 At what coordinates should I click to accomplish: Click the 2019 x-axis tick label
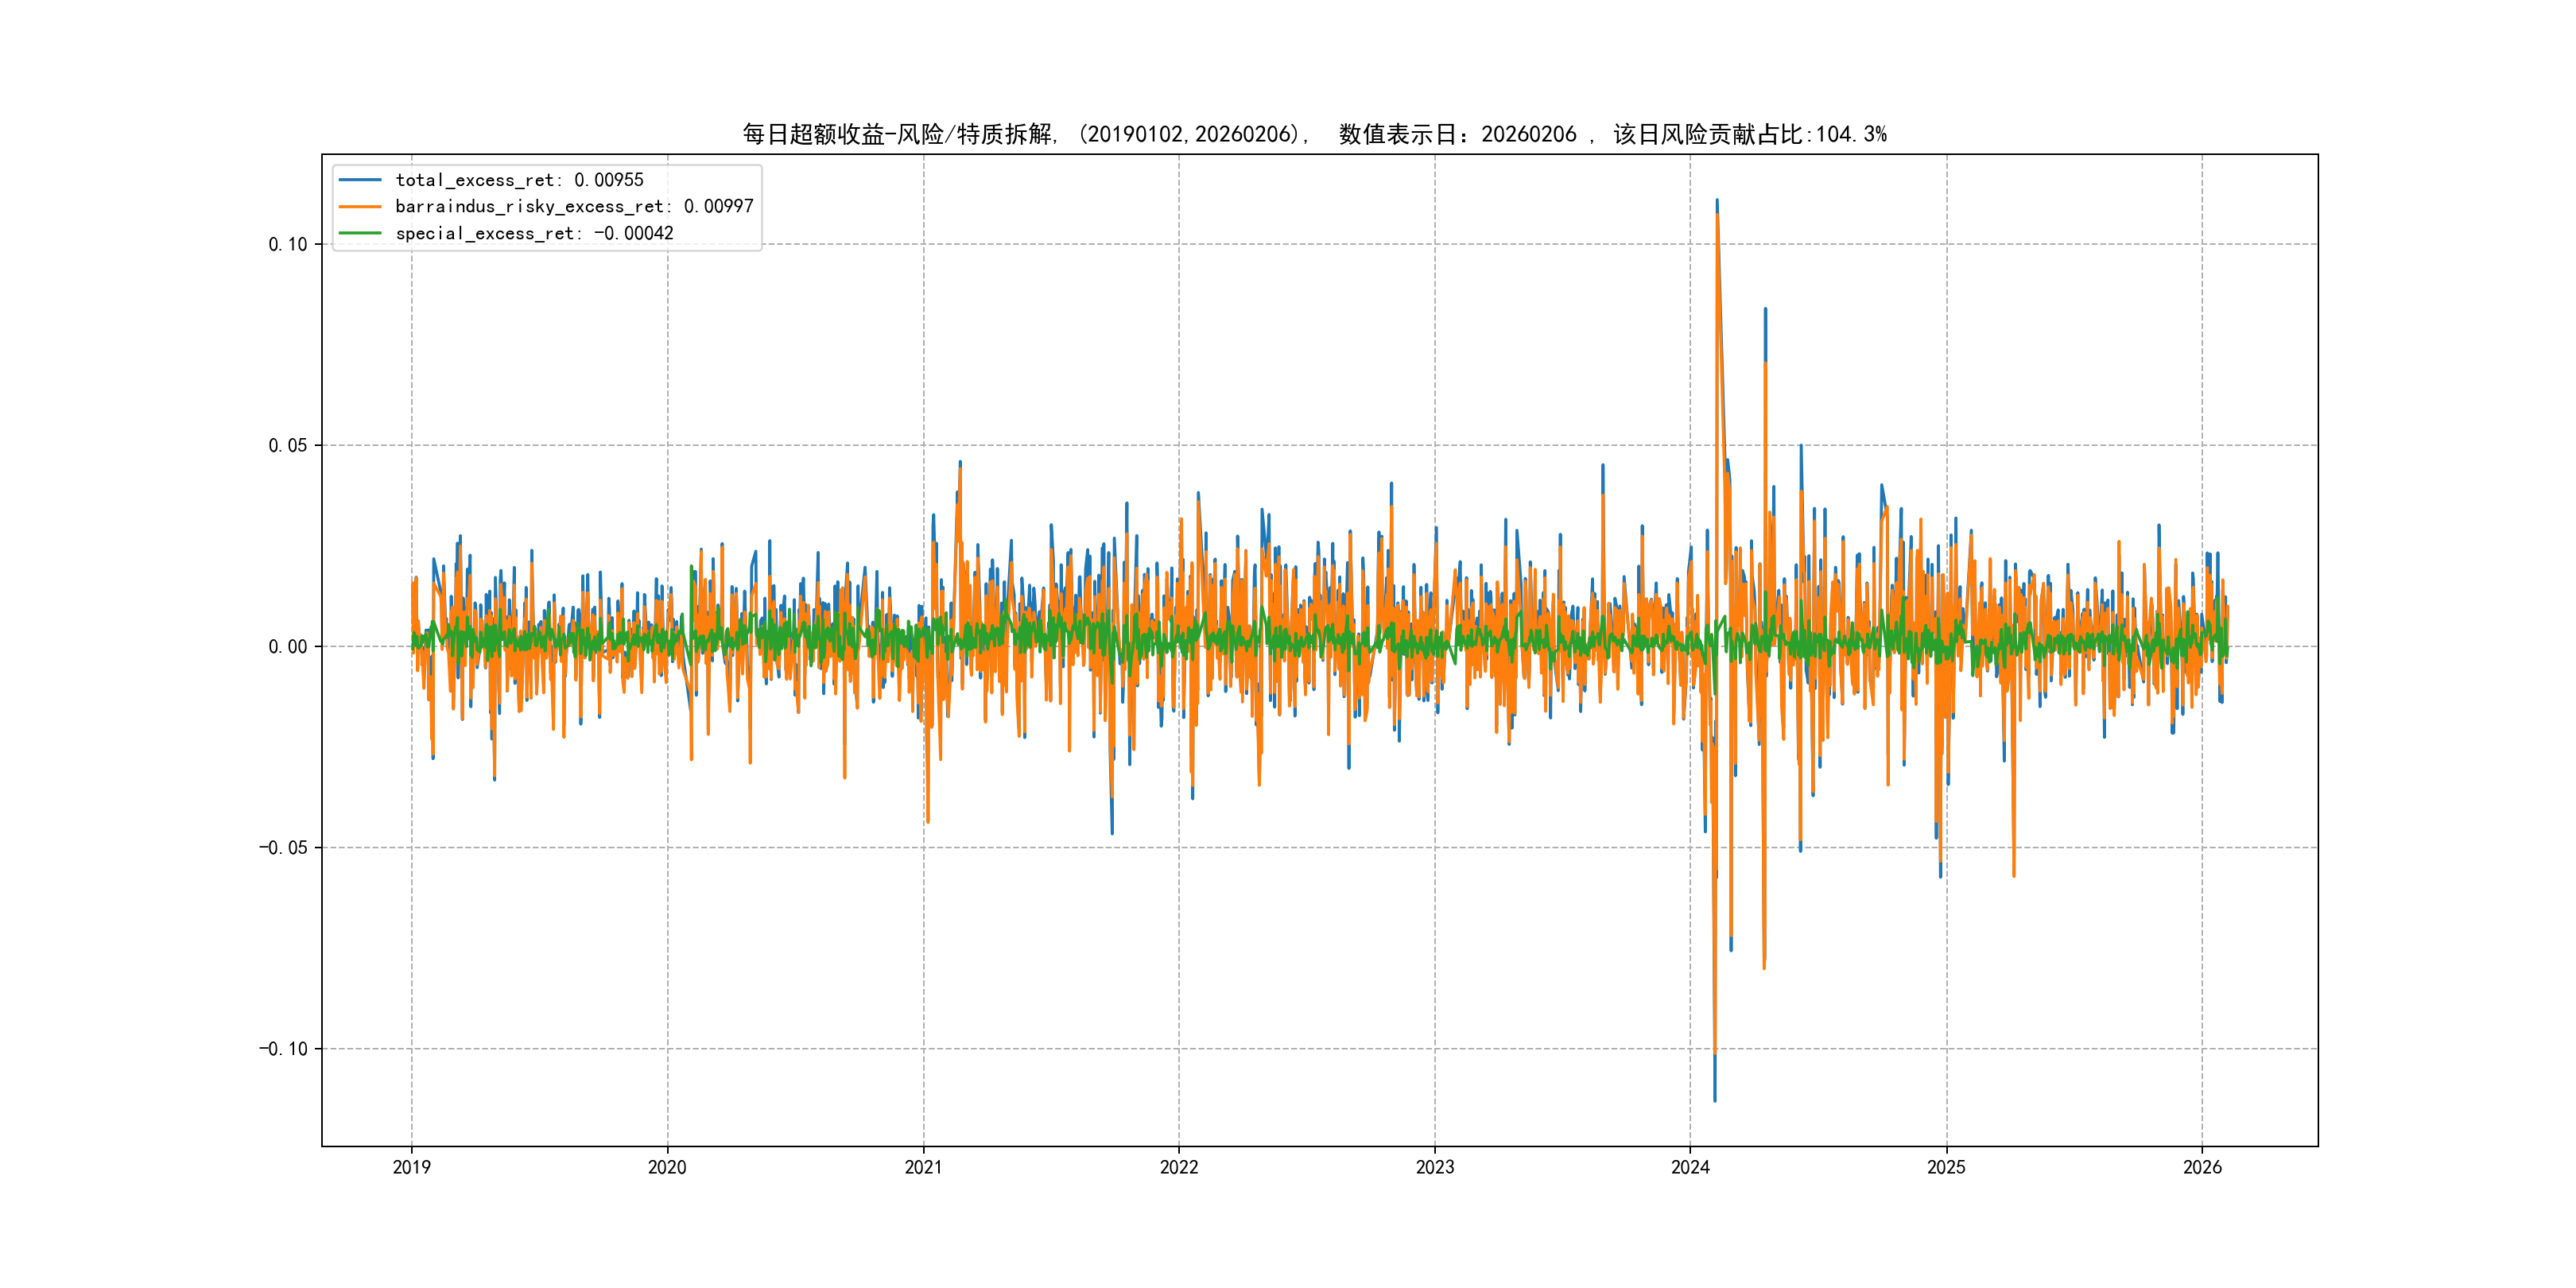(411, 1167)
